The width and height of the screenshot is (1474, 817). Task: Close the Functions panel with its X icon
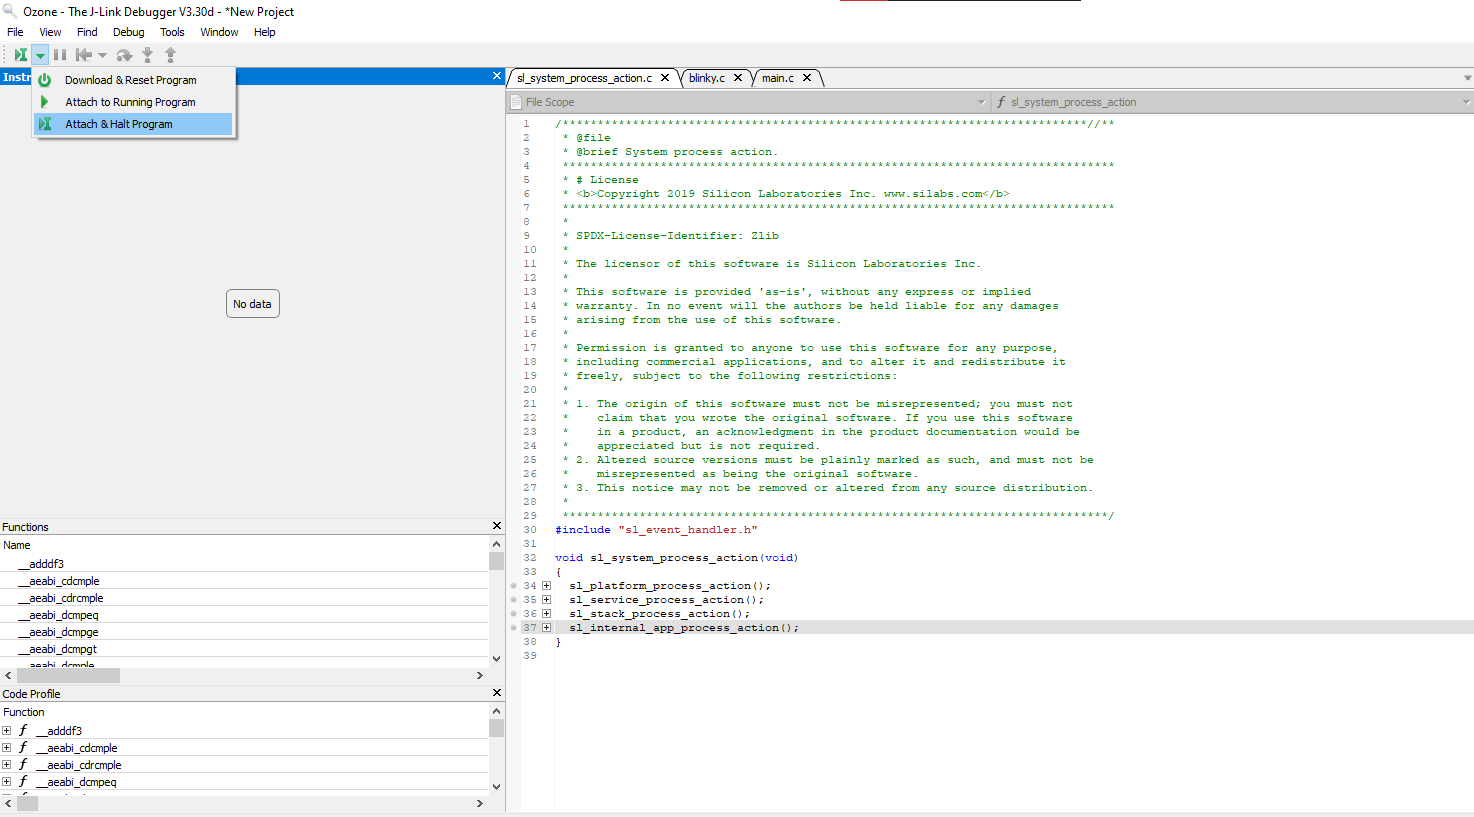pyautogui.click(x=496, y=525)
